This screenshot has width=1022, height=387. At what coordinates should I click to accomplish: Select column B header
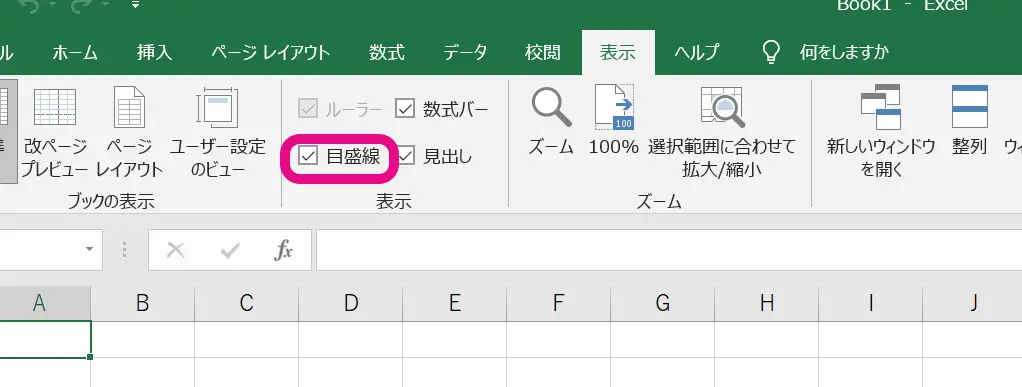click(x=143, y=303)
